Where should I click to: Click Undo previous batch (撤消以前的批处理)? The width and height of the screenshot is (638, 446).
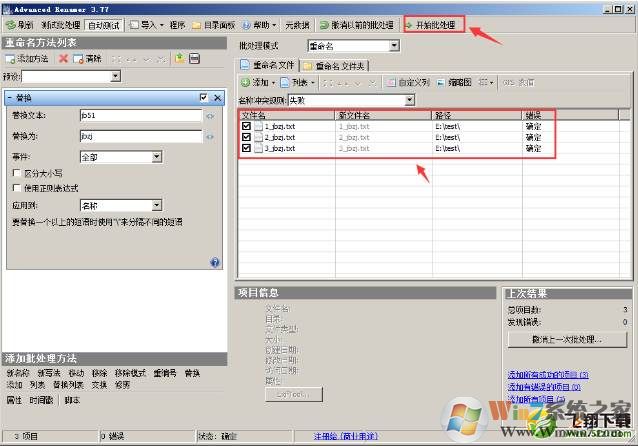[x=356, y=25]
